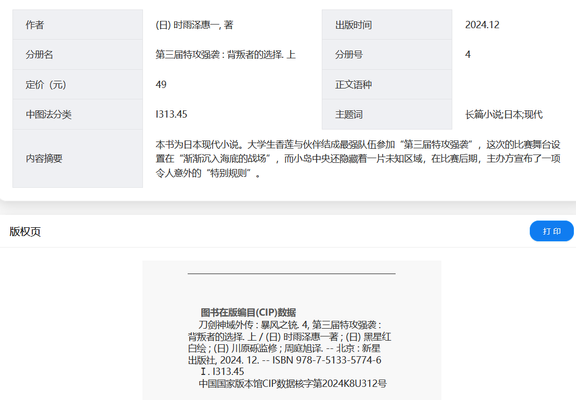576x400 pixels.
Task: Select CIP line 白绘;(日)川原砾监修;周庭旭译
Action: click(284, 348)
